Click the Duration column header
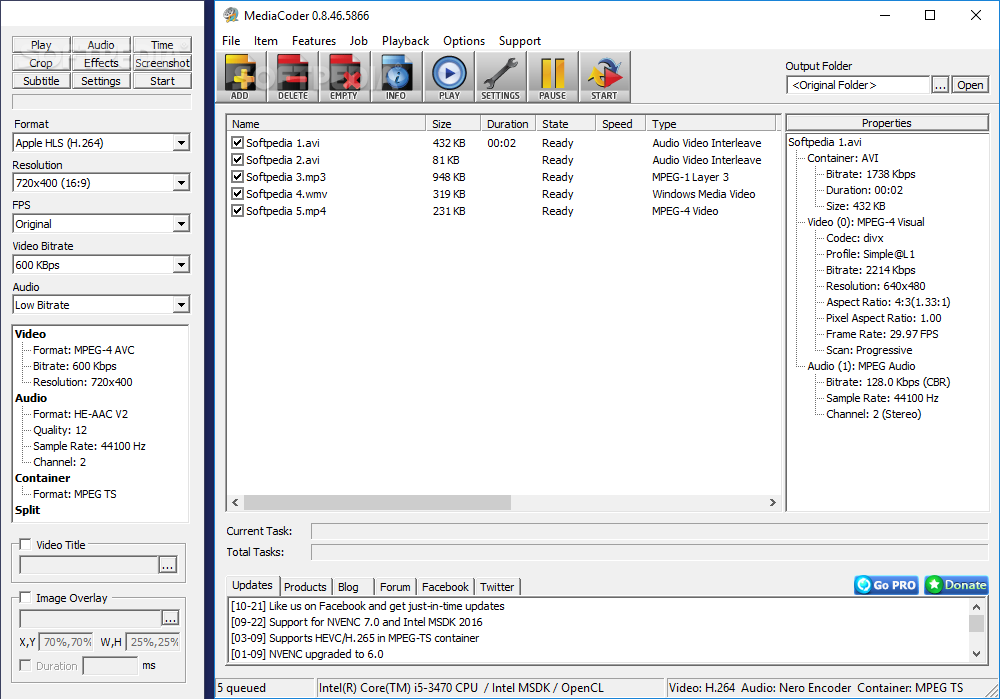The height and width of the screenshot is (699, 1000). point(508,124)
